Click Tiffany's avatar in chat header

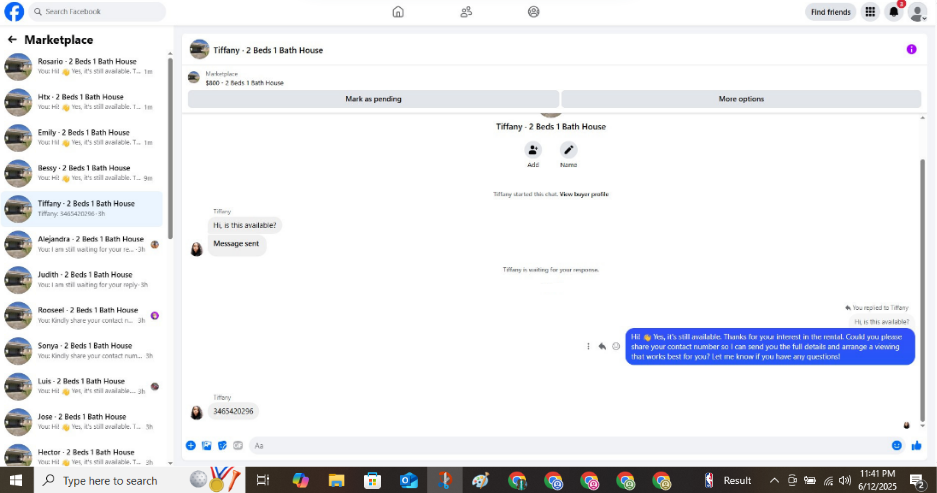point(200,50)
